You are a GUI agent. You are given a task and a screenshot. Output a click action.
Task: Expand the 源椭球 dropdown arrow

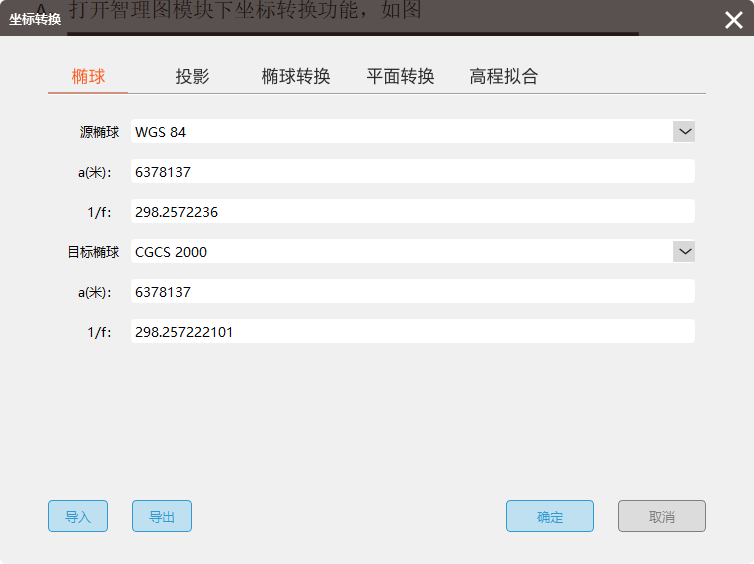[x=684, y=131]
